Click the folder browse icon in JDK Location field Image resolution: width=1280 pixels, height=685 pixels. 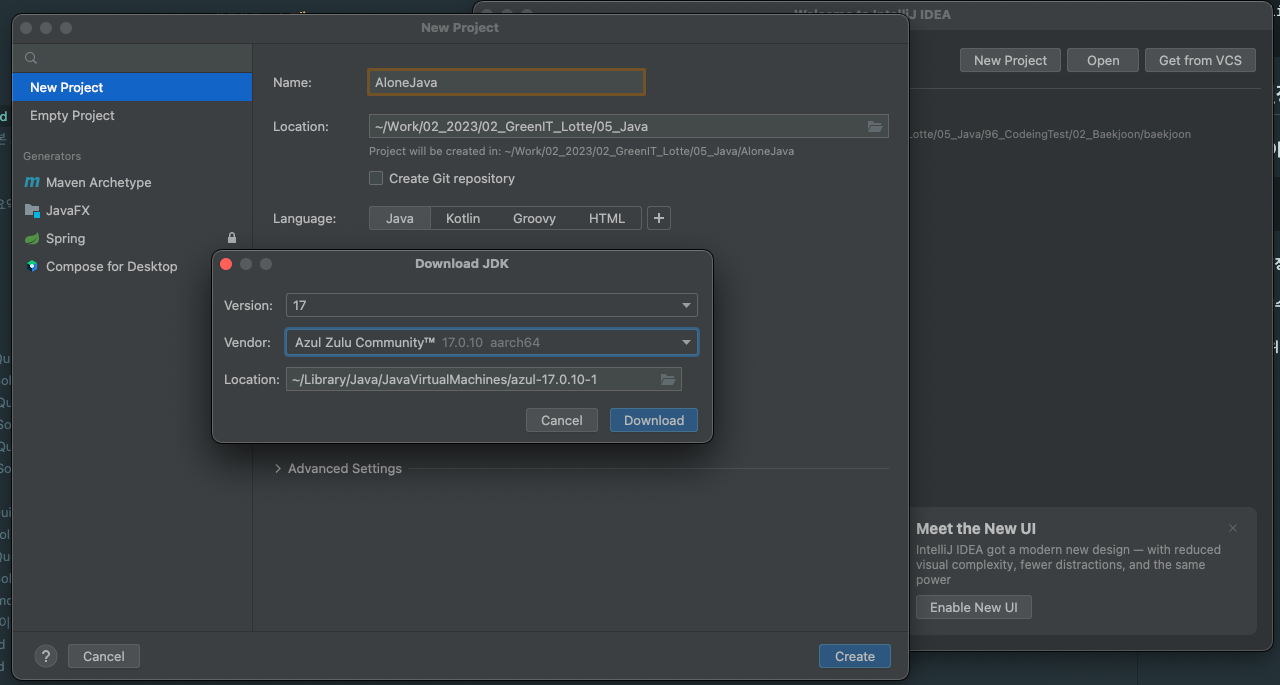668,379
